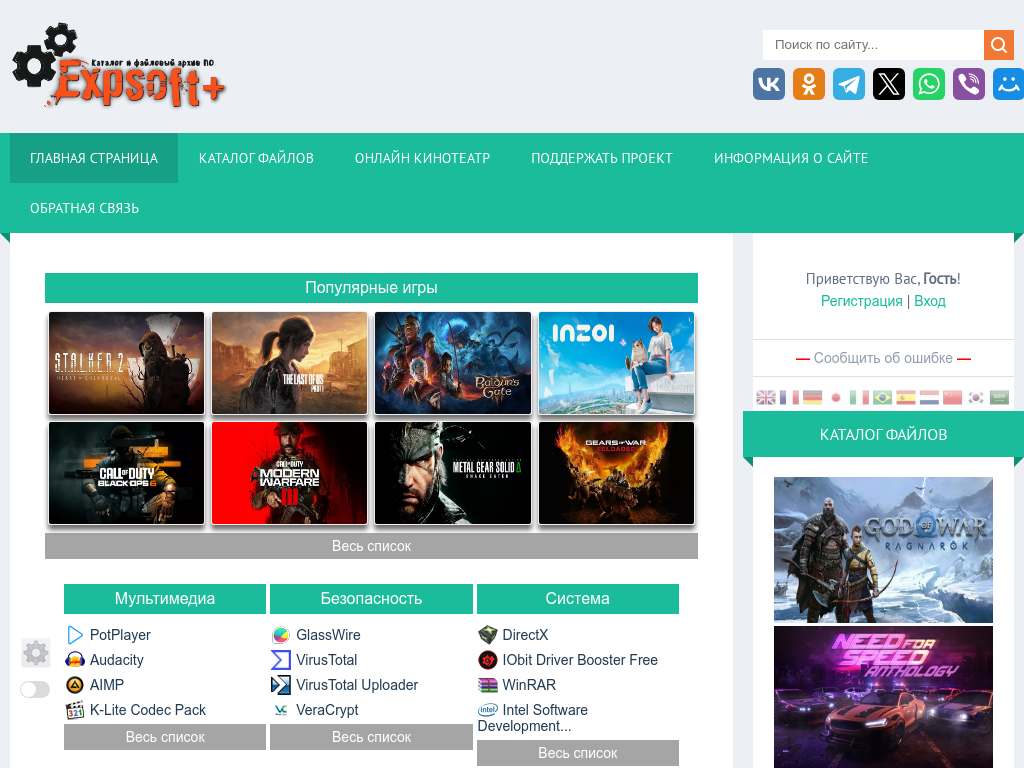
Task: Select the Japanese flag language
Action: [x=836, y=397]
